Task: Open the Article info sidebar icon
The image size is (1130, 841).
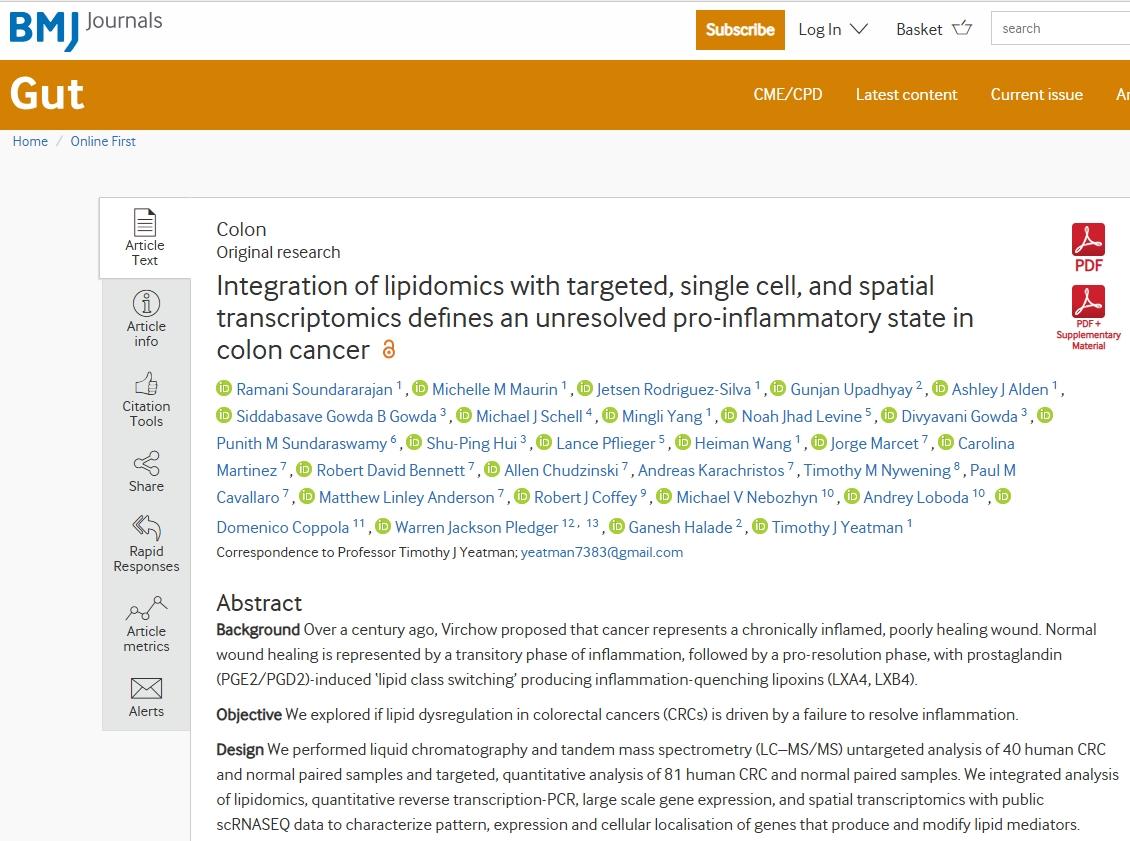Action: click(x=146, y=304)
